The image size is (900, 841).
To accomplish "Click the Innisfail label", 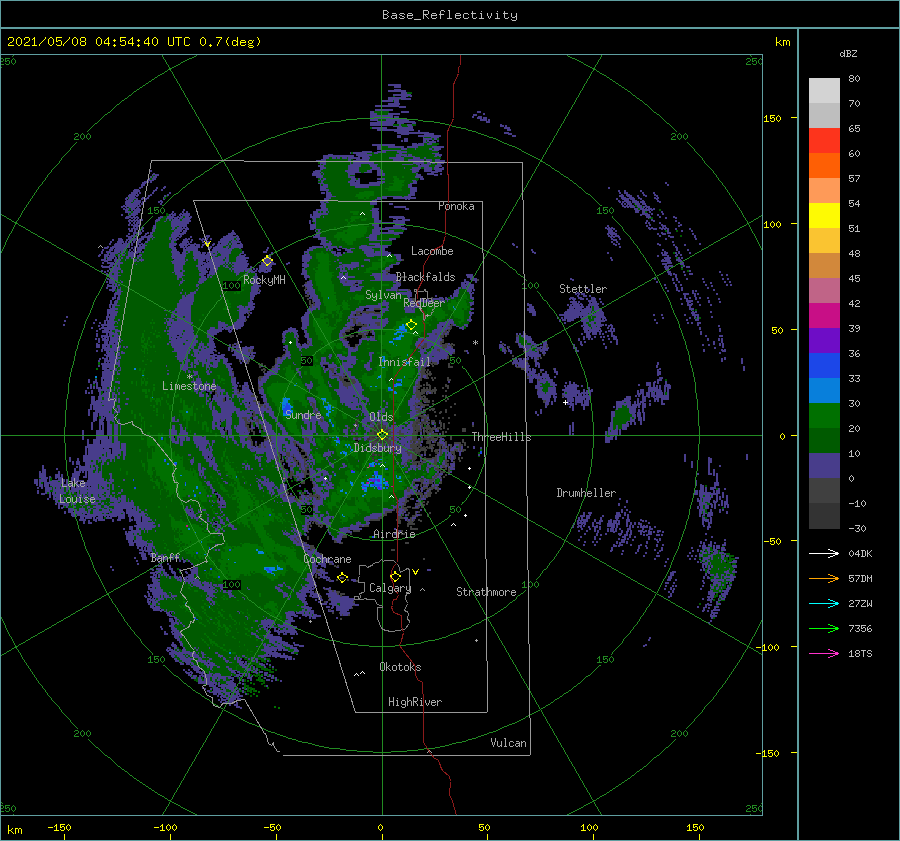I will (405, 362).
